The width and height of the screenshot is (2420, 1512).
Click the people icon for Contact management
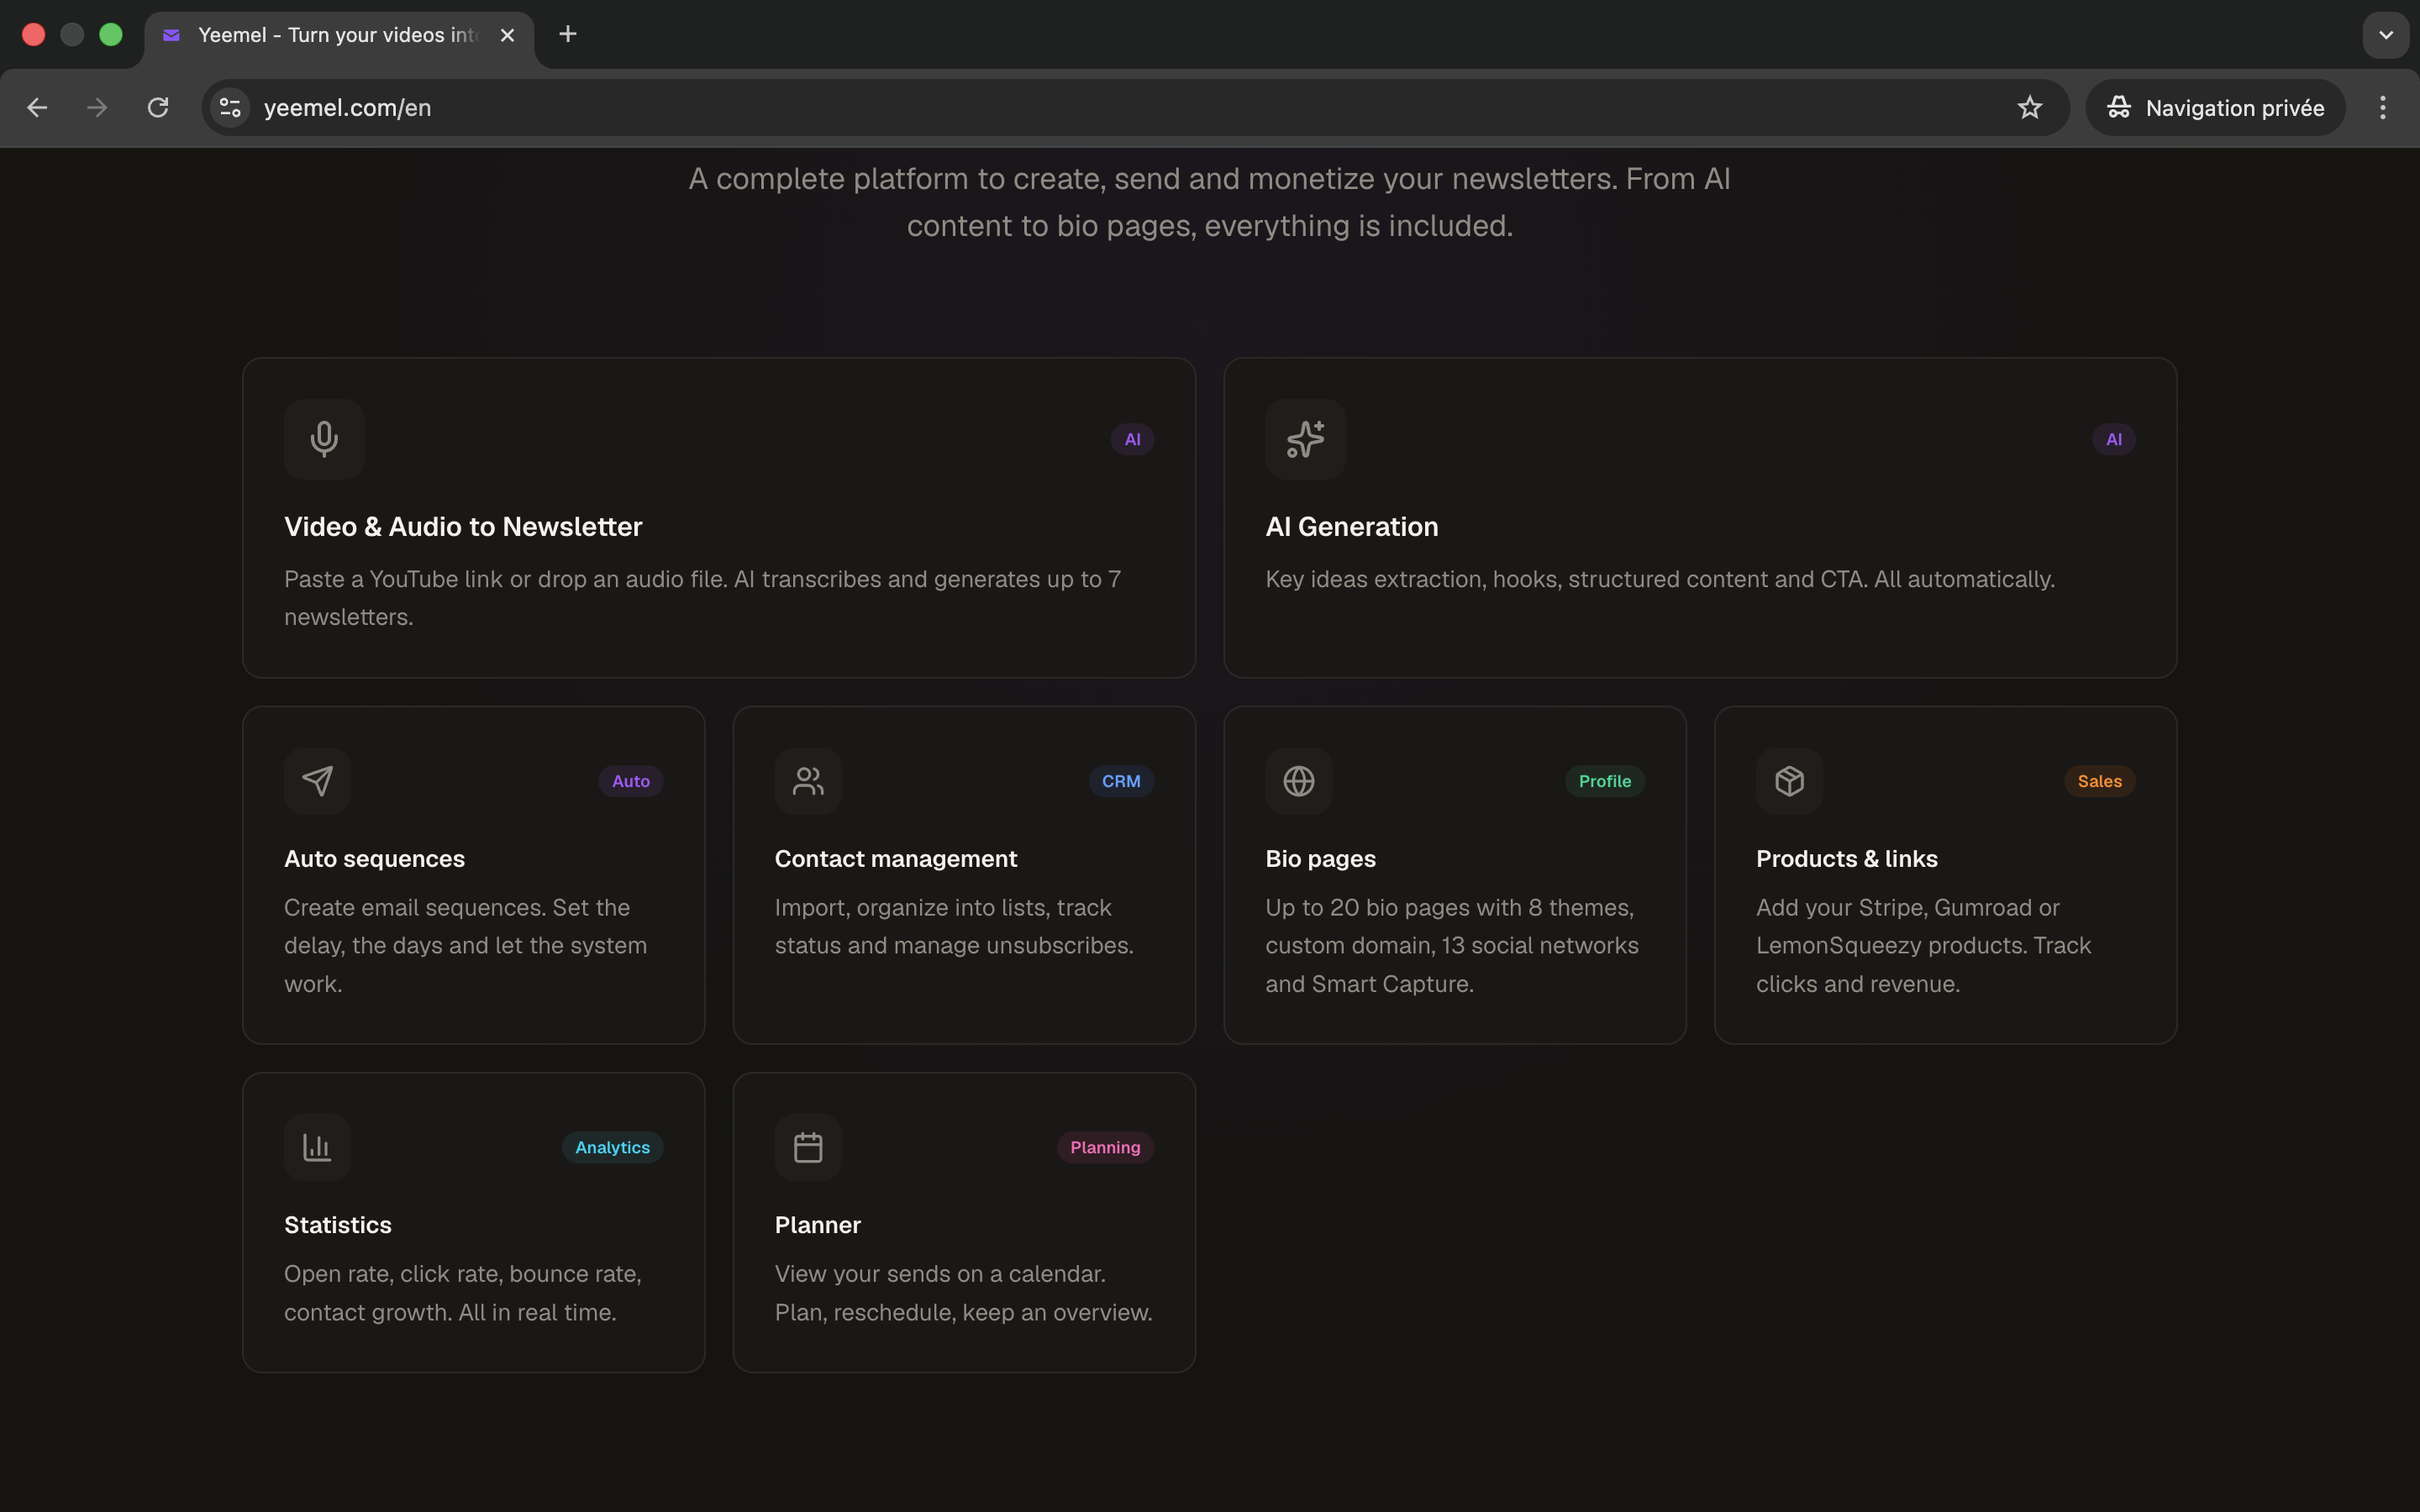(x=808, y=781)
